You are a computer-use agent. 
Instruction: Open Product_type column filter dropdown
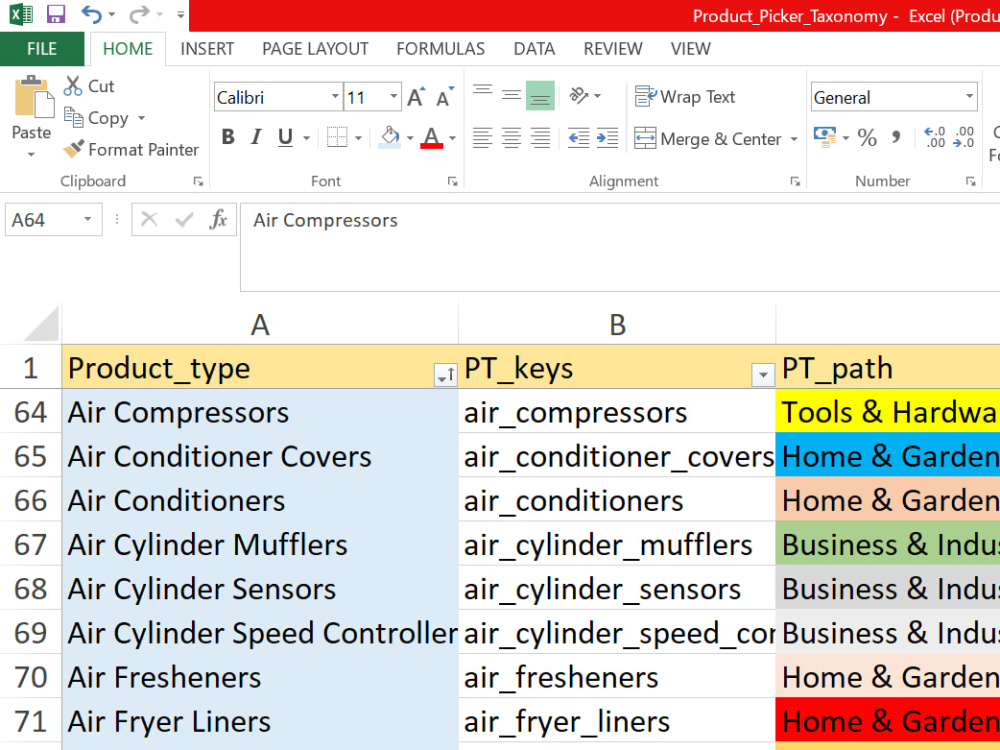pos(445,375)
